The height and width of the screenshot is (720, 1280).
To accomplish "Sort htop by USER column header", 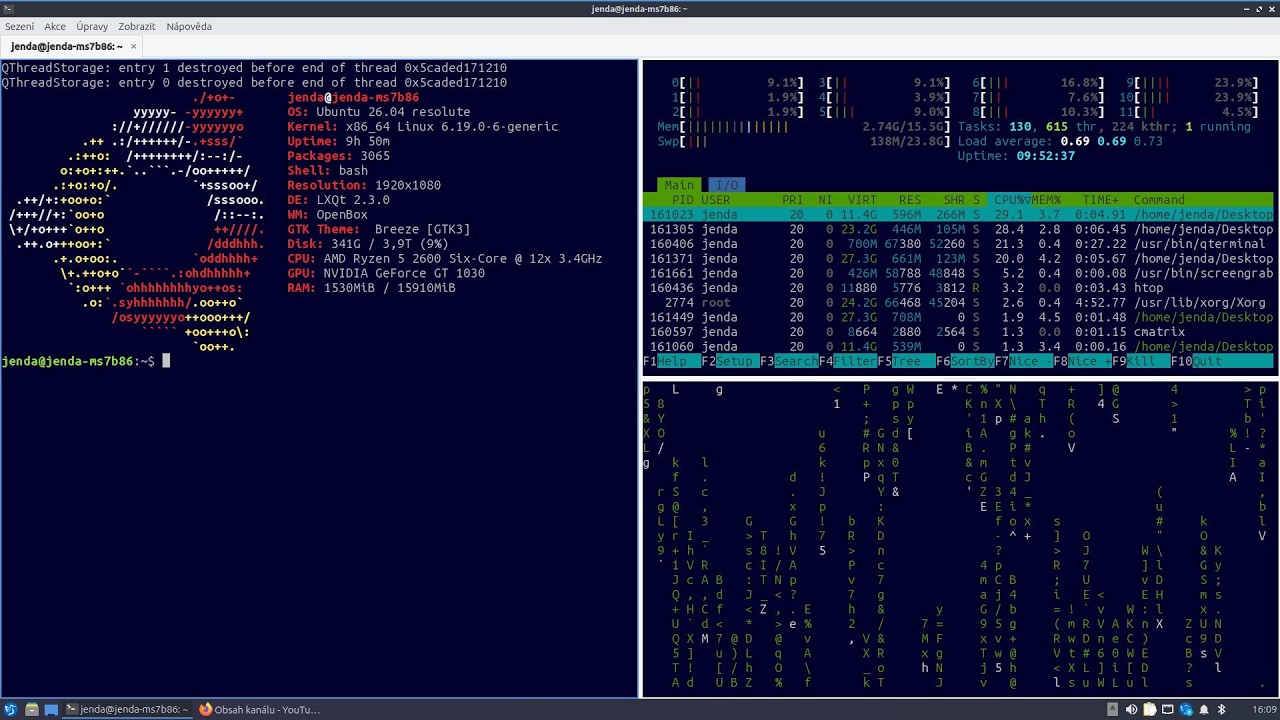I will (716, 200).
